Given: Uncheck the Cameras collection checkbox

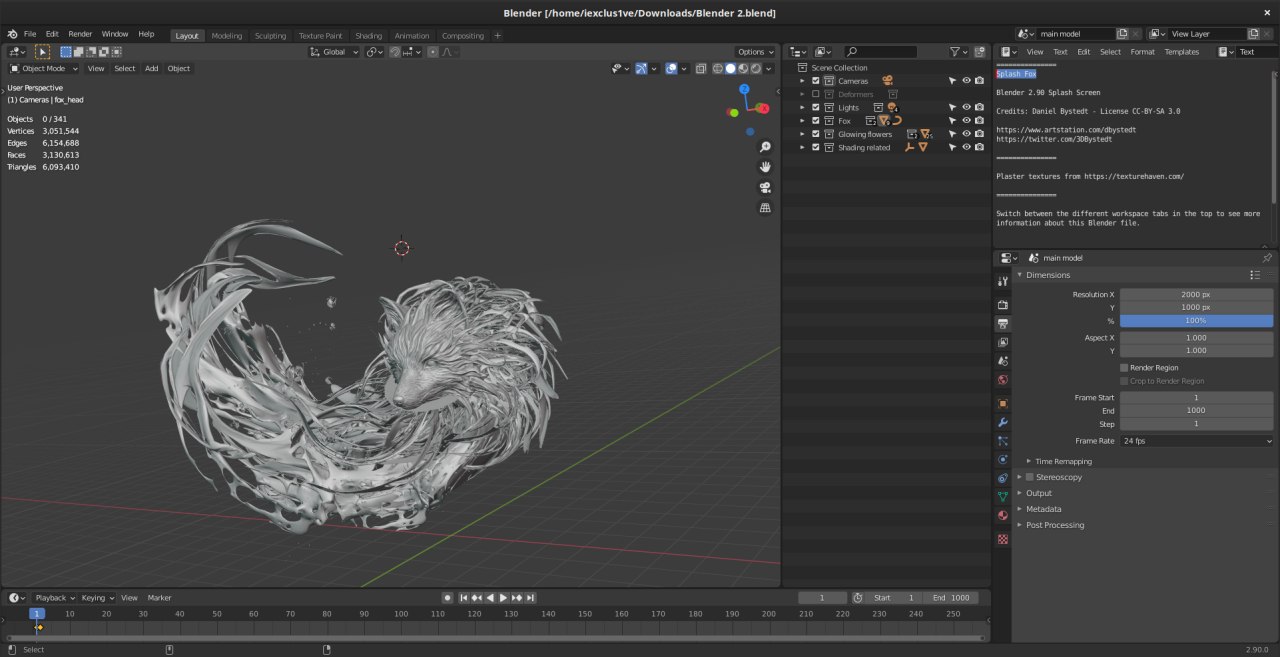Looking at the screenshot, I should point(816,81).
